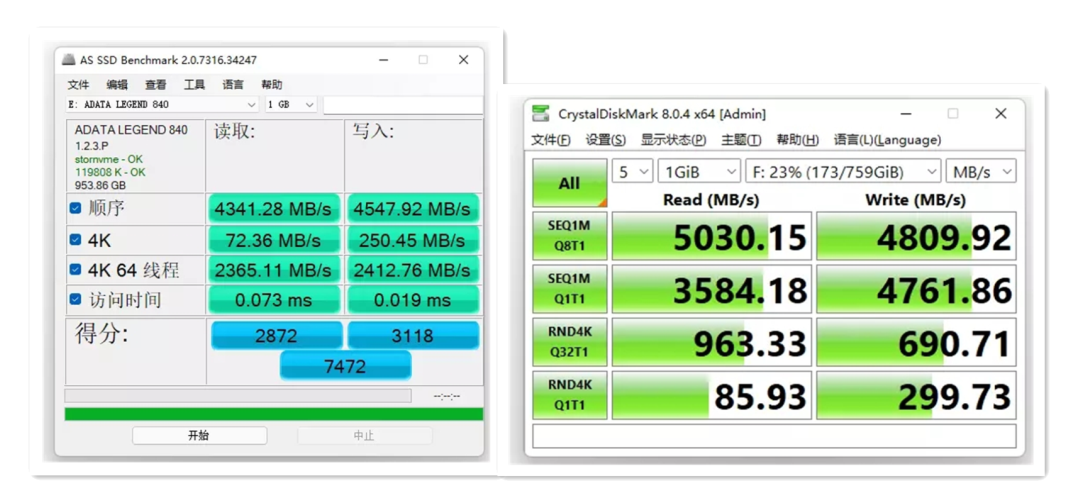Open the test count dropdown showing 5

coord(632,172)
